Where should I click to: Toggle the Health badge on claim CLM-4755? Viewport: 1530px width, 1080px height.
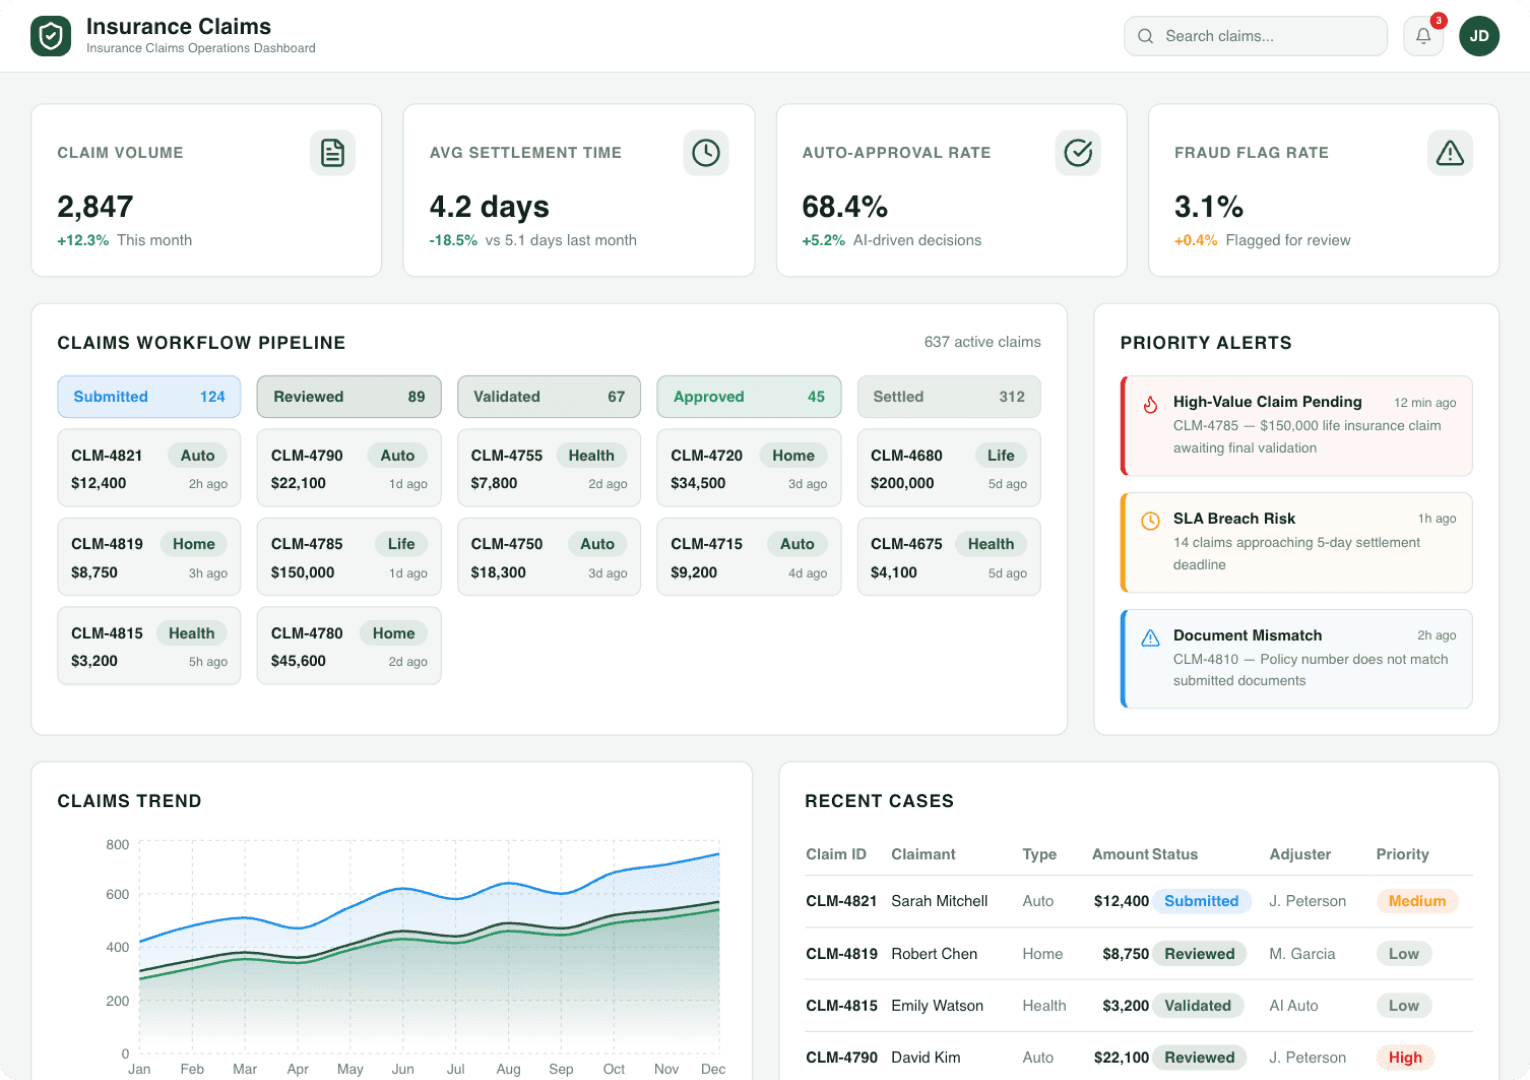coord(591,455)
